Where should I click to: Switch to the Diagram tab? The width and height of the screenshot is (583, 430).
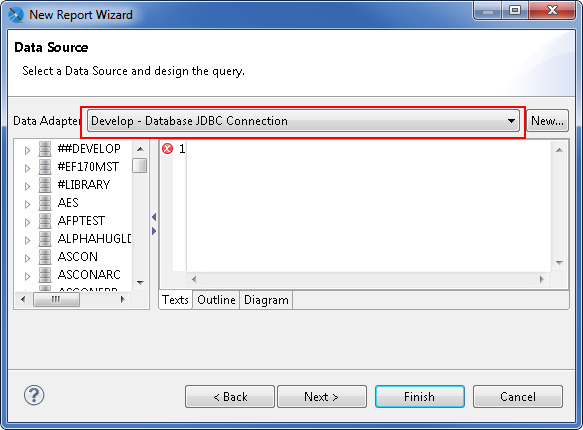(266, 300)
